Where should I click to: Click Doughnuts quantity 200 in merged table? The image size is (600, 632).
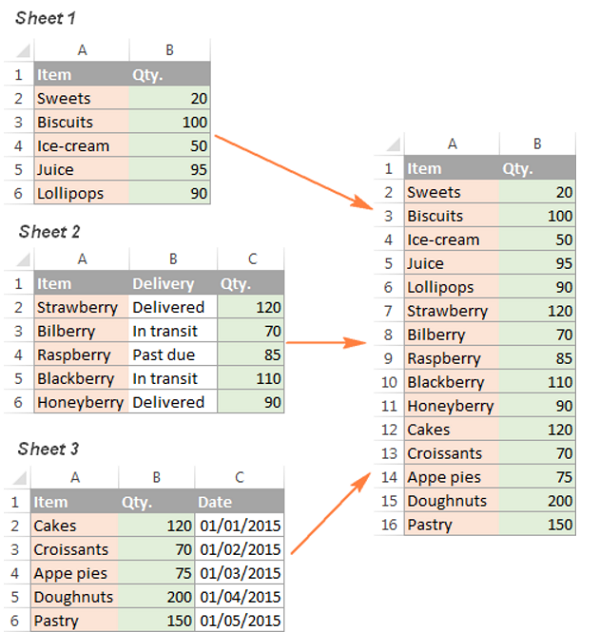point(537,501)
